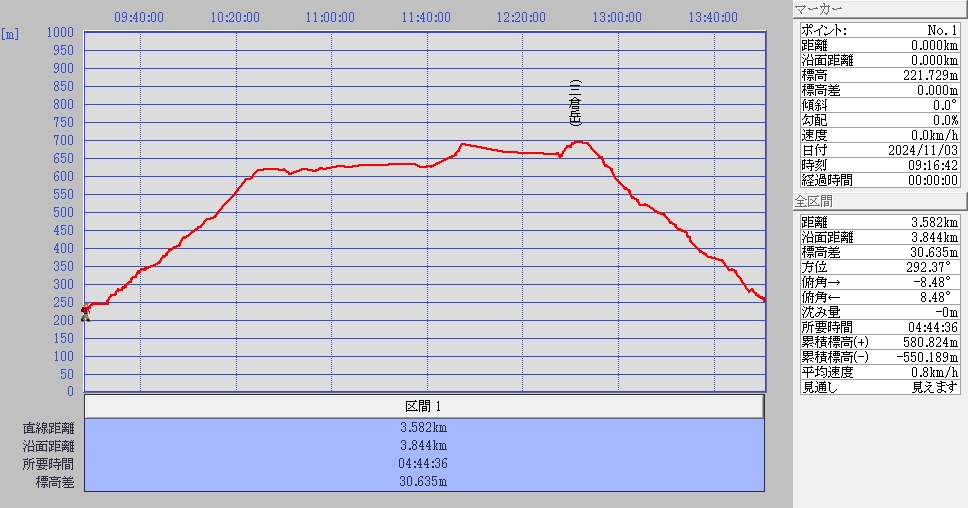Viewport: 968px width, 508px height.
Task: Select the 区間 1 section header
Action: click(423, 406)
